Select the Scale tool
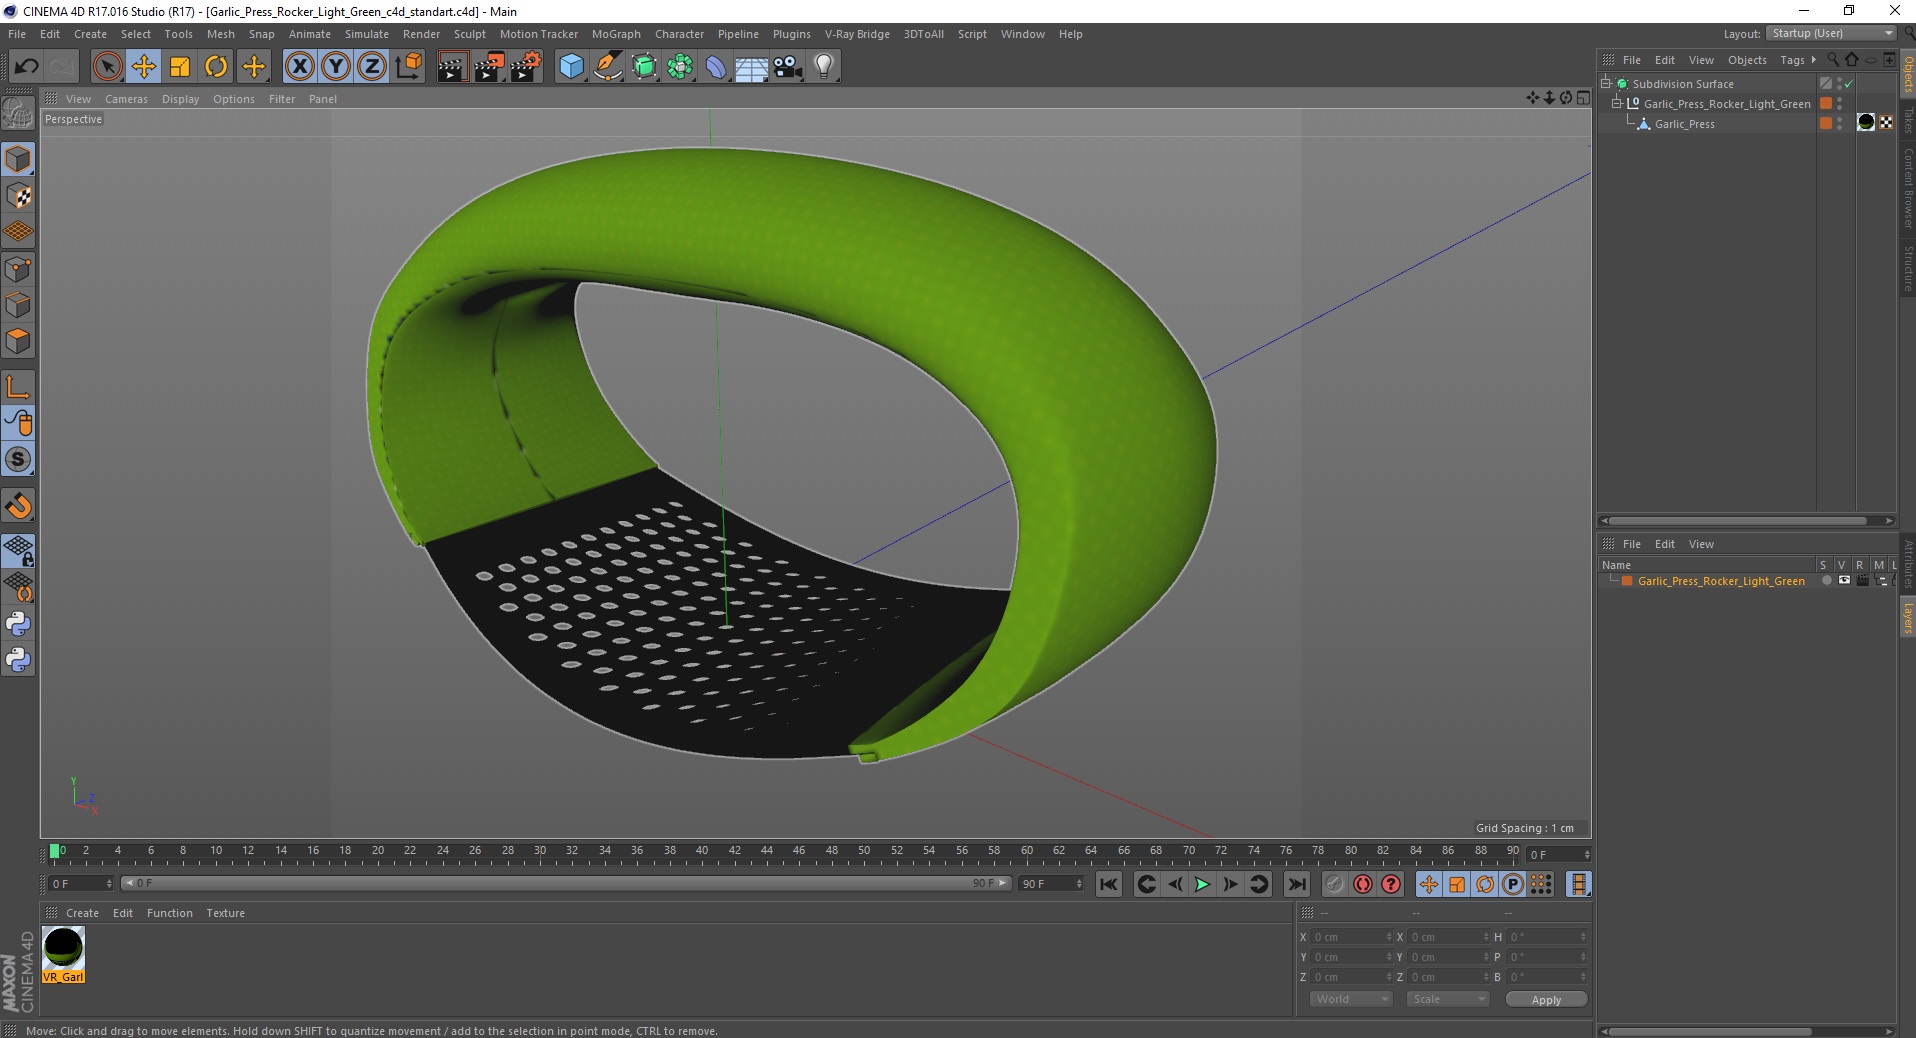Image resolution: width=1916 pixels, height=1038 pixels. pos(180,67)
